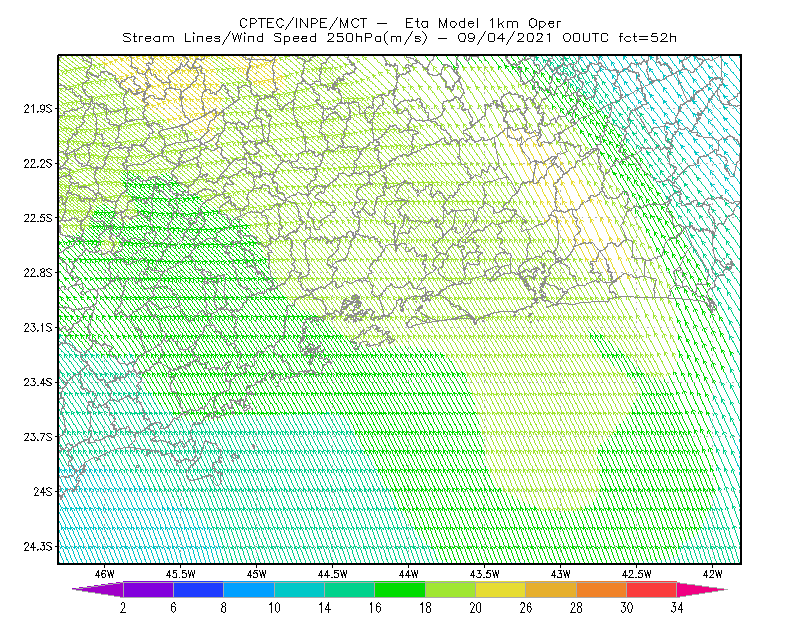Click the 42W longitude axis label
Viewport: 800px width, 618px height.
pos(713,574)
